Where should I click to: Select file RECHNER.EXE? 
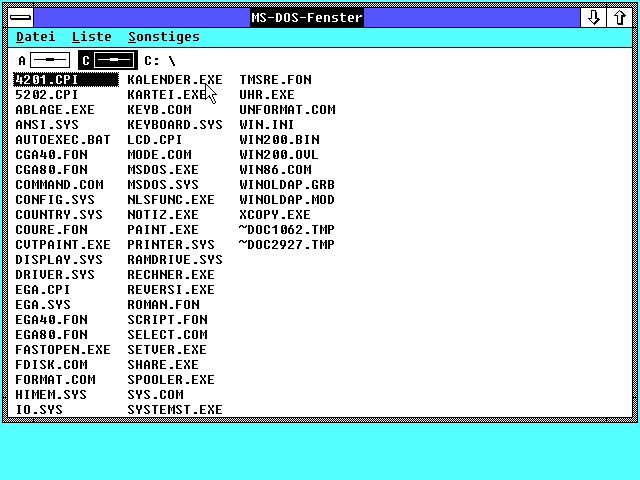tap(170, 275)
